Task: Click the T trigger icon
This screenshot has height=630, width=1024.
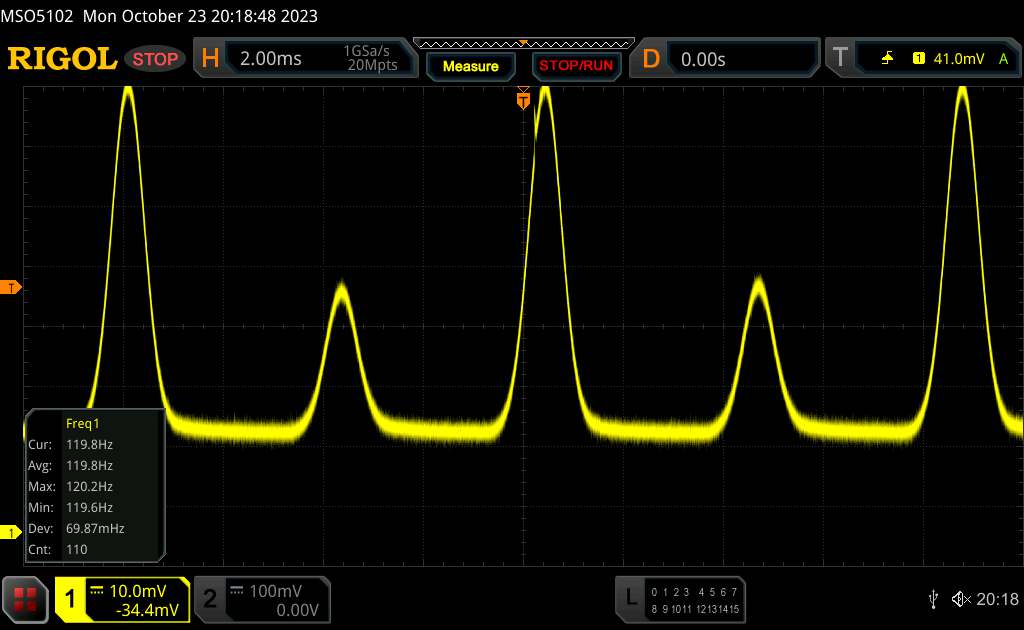Action: pos(840,59)
